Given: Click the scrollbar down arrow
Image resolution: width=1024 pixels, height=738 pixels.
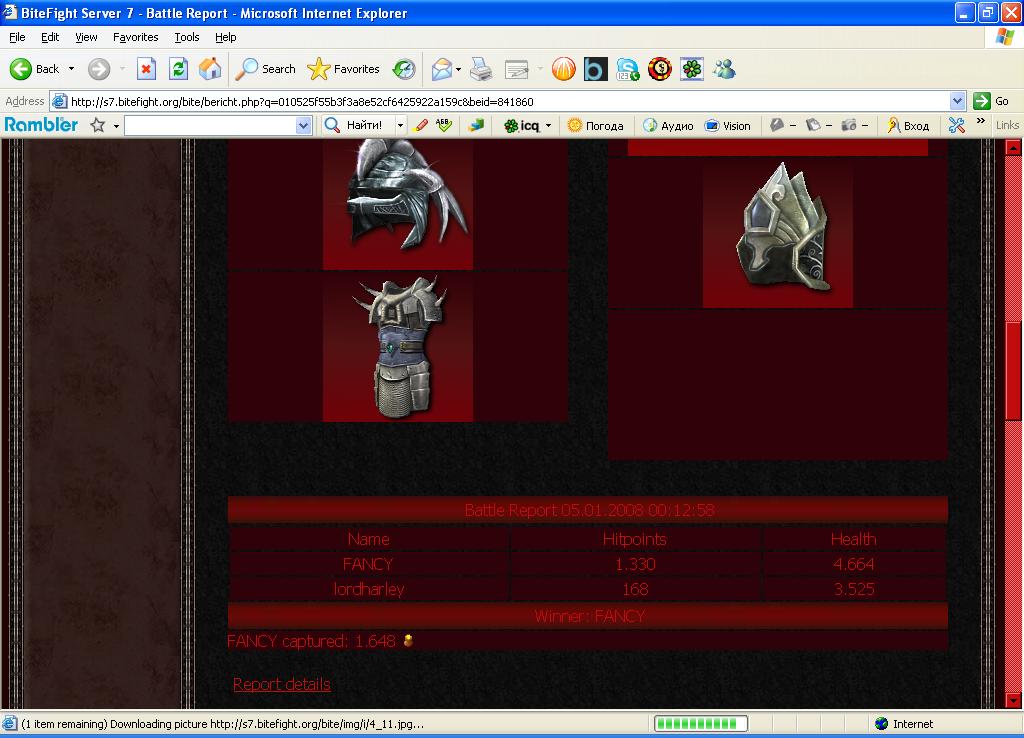Looking at the screenshot, I should (x=1013, y=701).
